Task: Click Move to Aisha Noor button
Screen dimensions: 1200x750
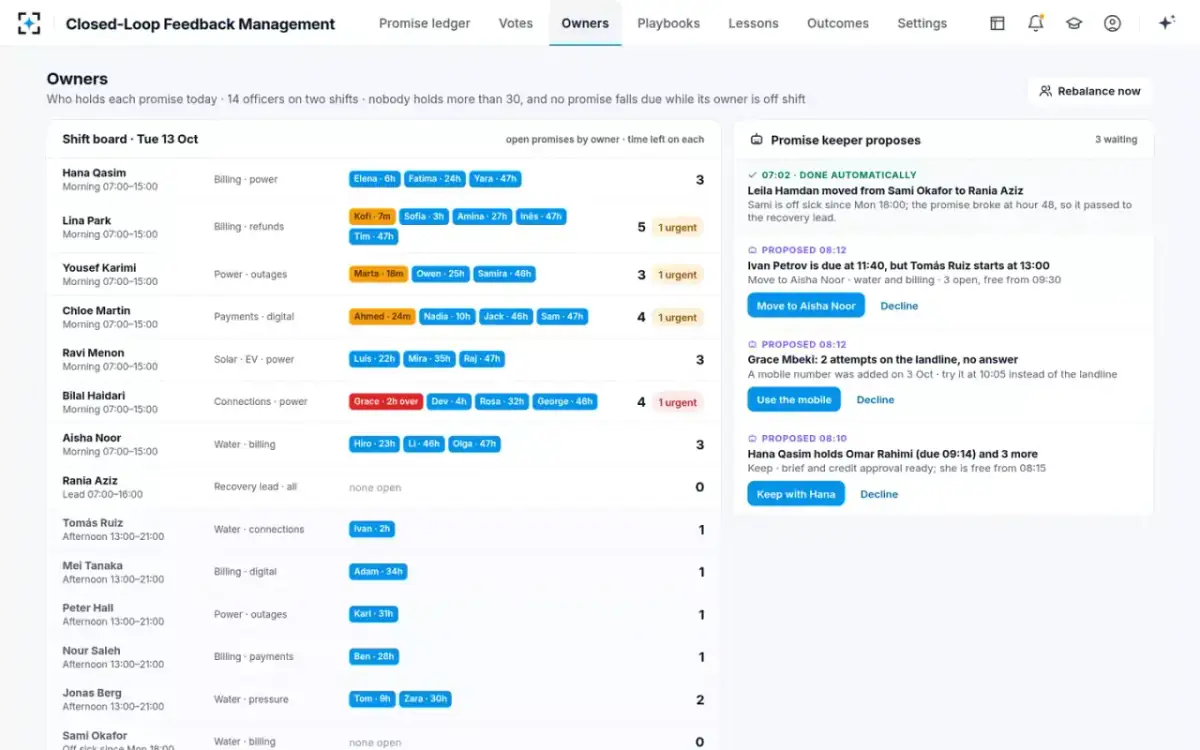Action: [806, 306]
